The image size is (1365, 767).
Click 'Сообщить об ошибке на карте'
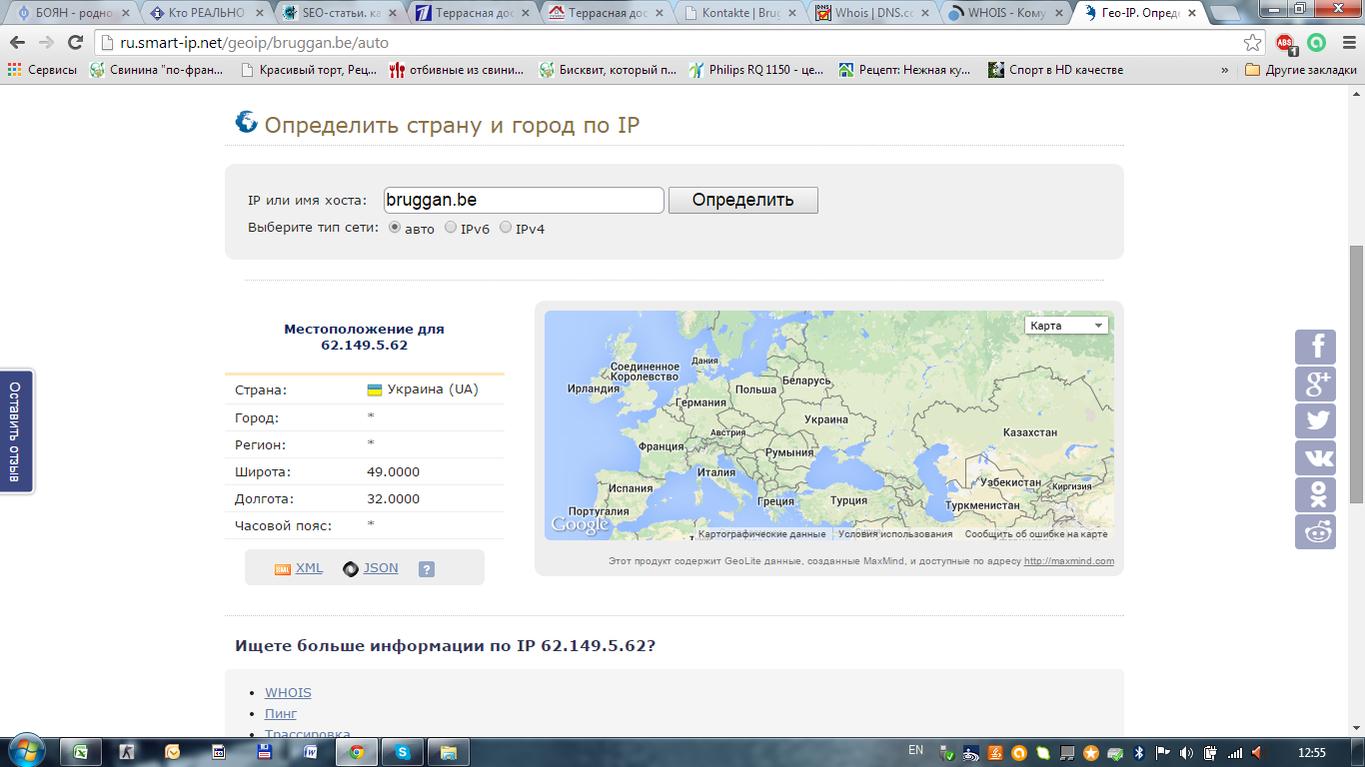(1036, 534)
